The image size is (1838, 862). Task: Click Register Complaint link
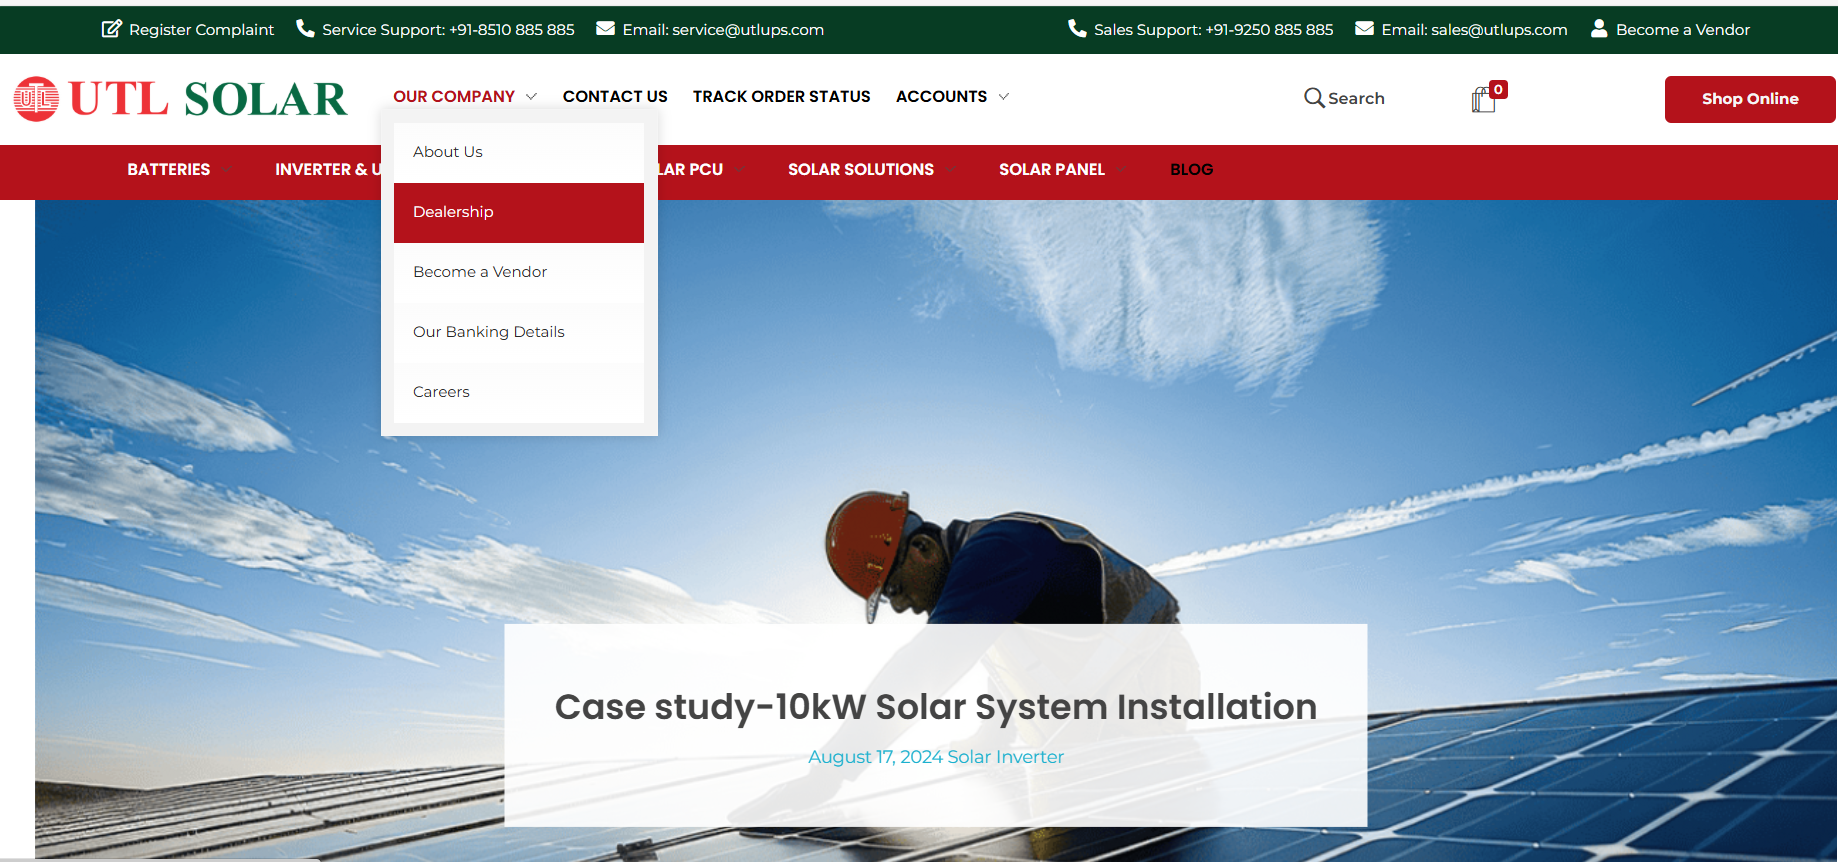(x=201, y=30)
